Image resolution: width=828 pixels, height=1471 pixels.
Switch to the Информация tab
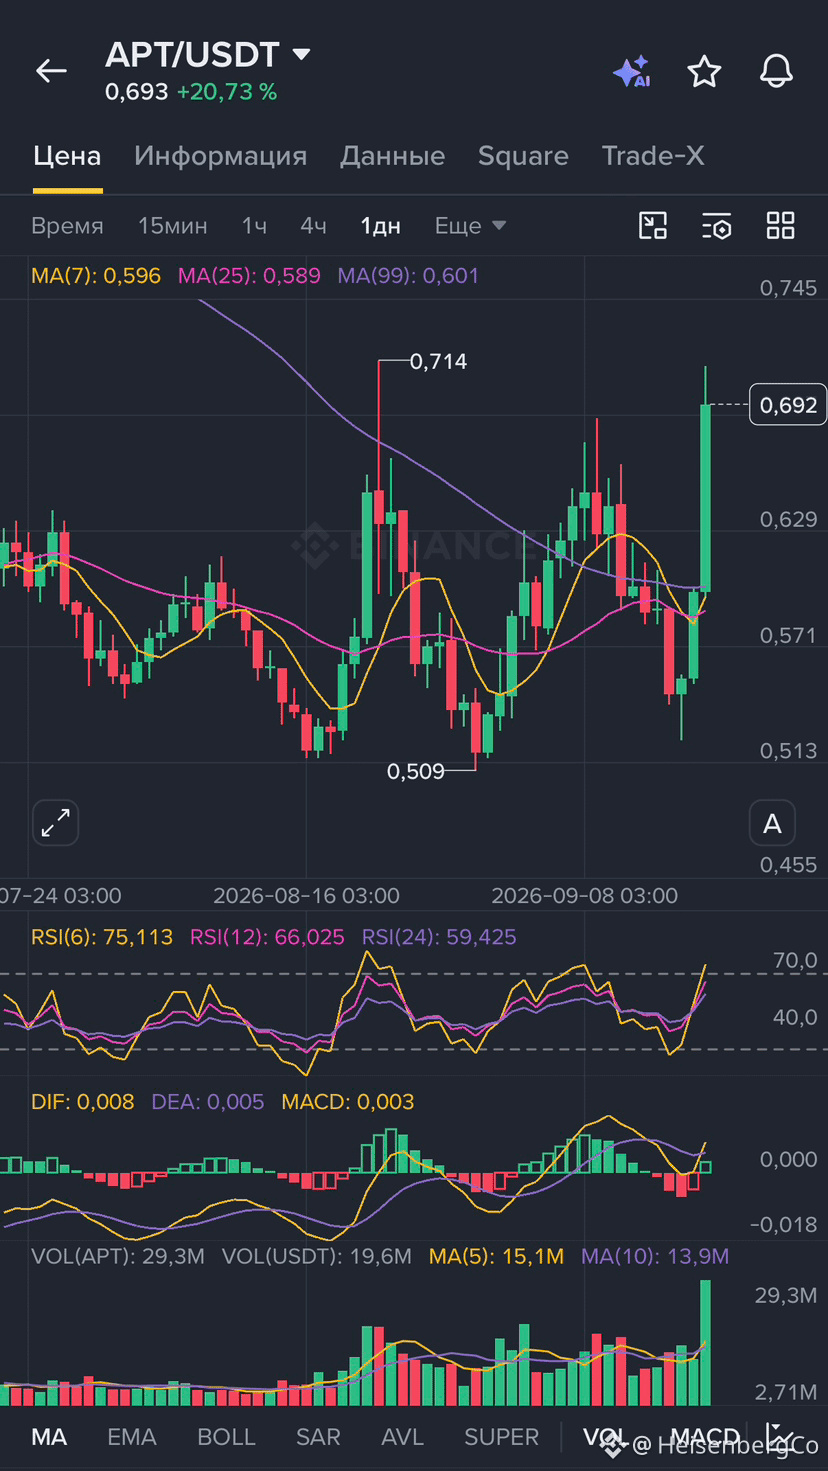click(220, 156)
